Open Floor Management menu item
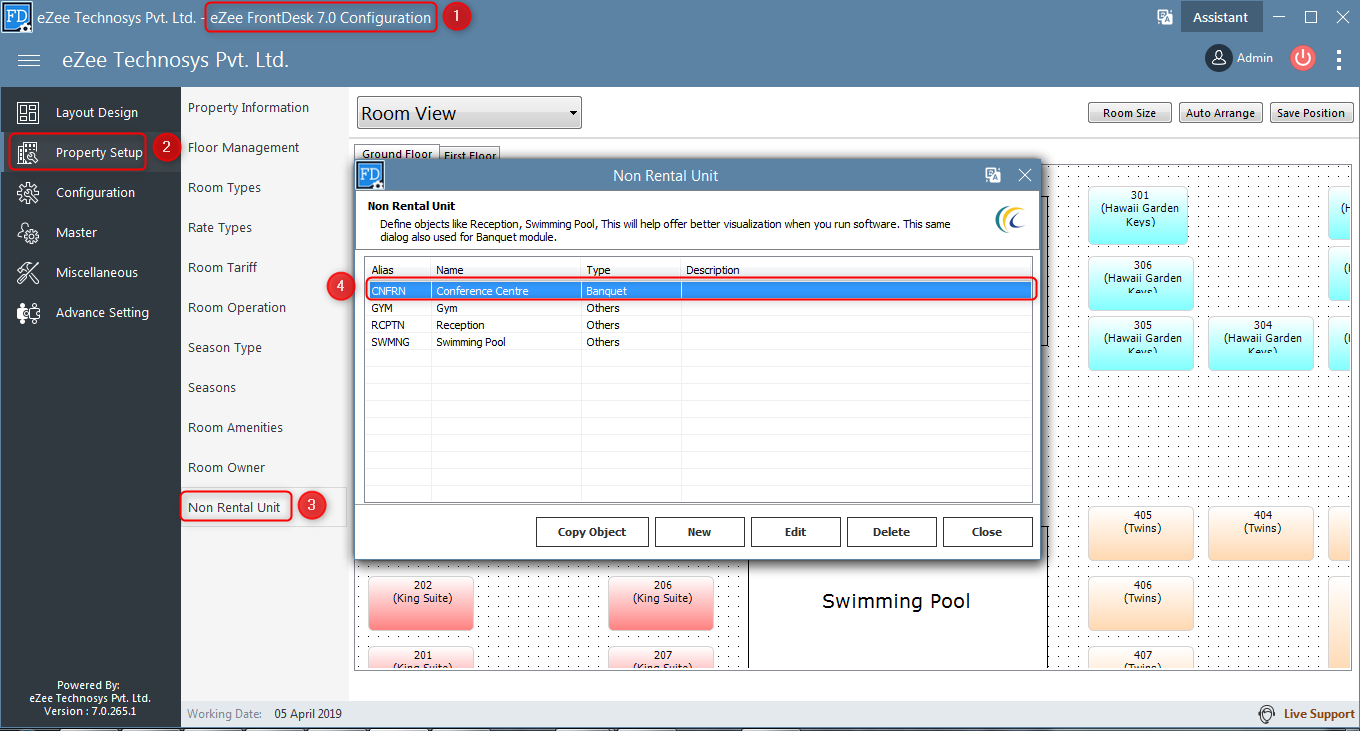This screenshot has width=1360, height=731. (244, 148)
